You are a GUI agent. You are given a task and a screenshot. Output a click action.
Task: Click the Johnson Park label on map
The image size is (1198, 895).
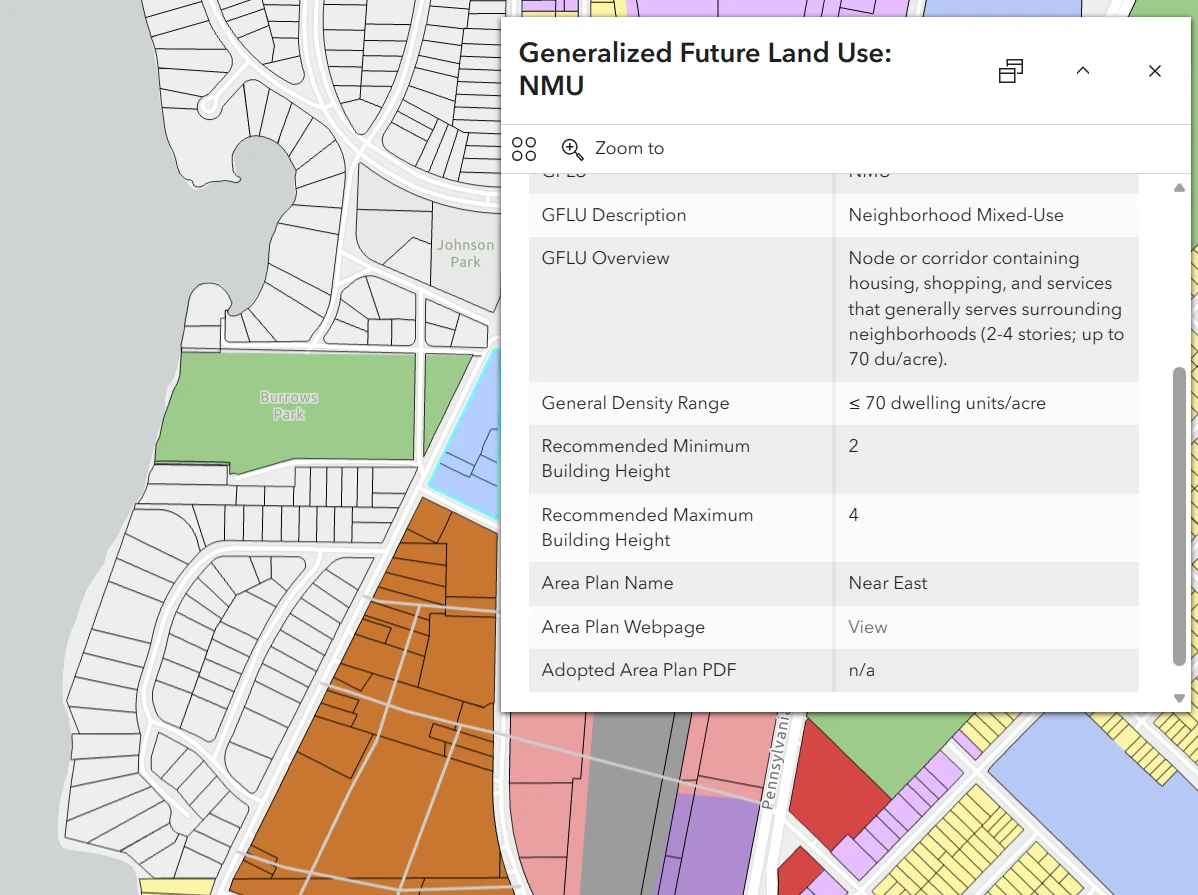point(465,253)
